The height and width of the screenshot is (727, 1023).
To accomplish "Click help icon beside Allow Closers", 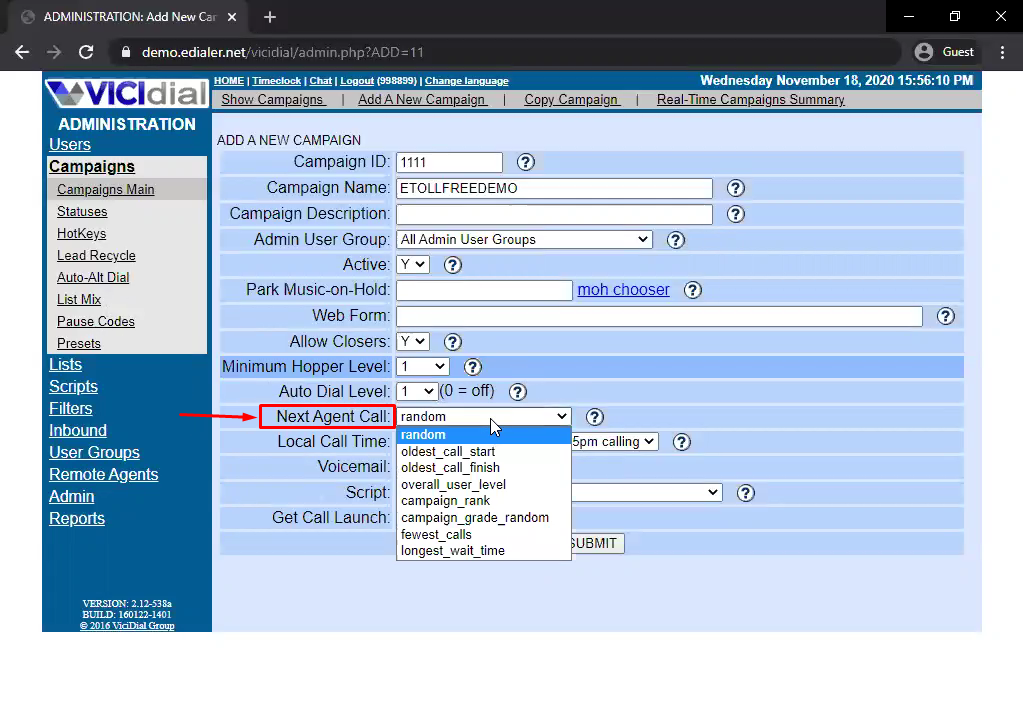I will pyautogui.click(x=452, y=342).
